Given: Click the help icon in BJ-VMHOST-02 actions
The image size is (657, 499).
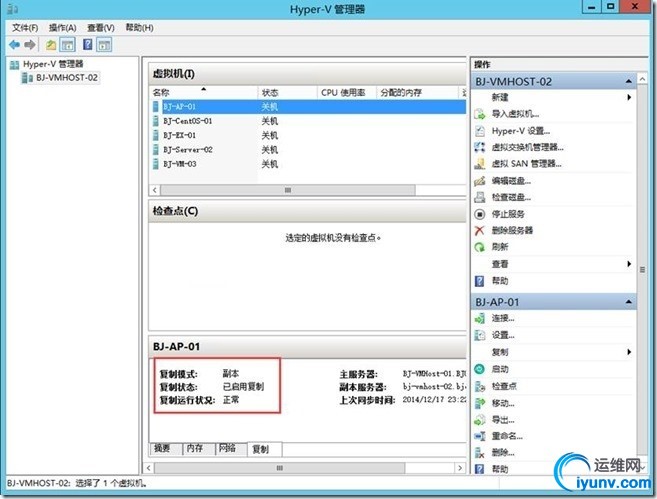Looking at the screenshot, I should point(480,281).
